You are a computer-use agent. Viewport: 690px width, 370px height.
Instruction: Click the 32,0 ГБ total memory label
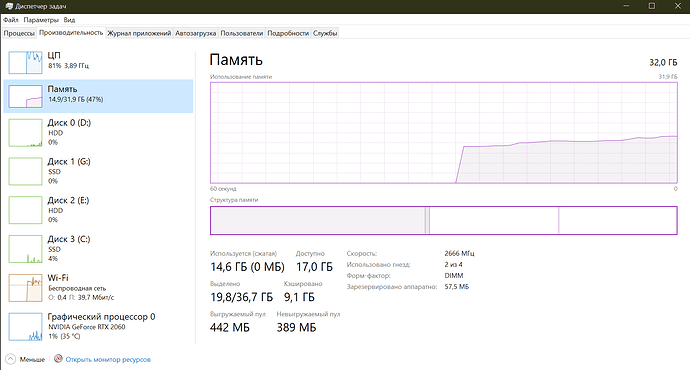tap(663, 62)
